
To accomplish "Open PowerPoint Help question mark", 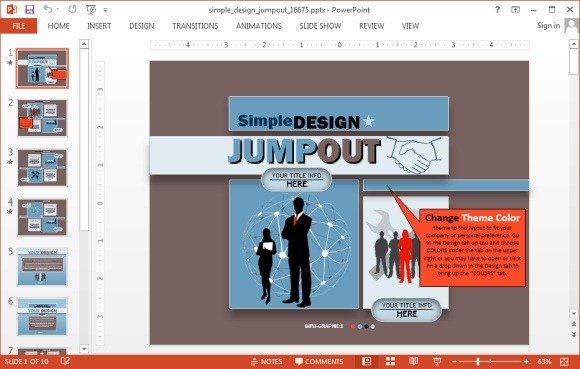I will (497, 10).
